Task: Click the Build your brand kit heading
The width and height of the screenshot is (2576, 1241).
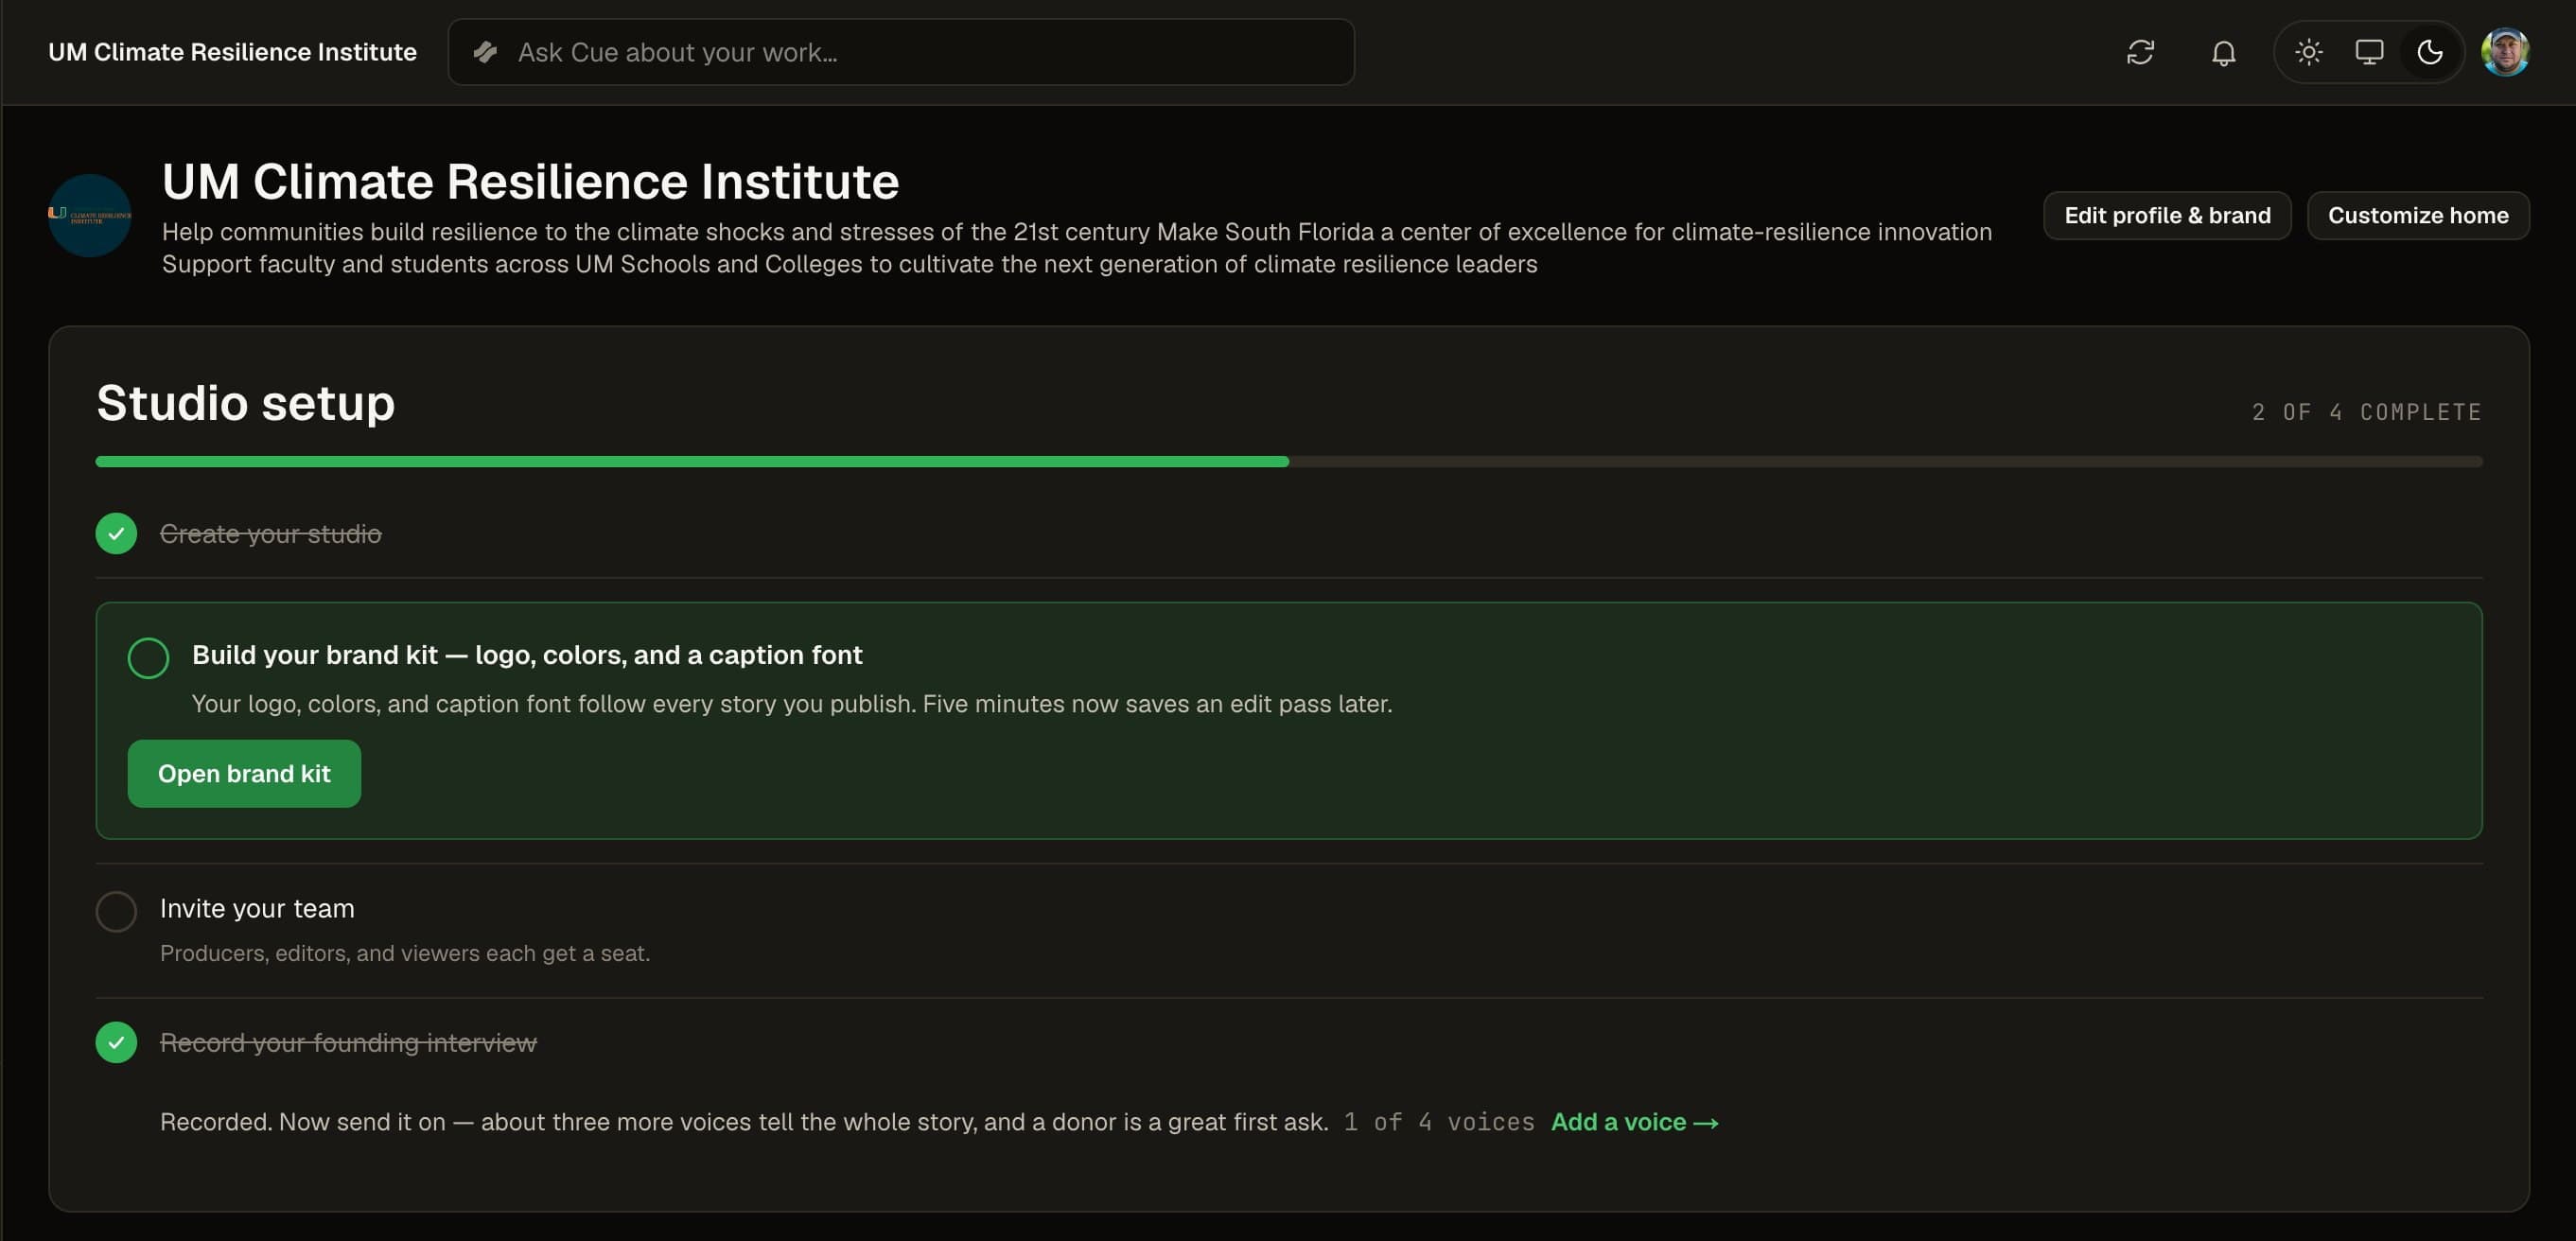Action: click(x=527, y=655)
